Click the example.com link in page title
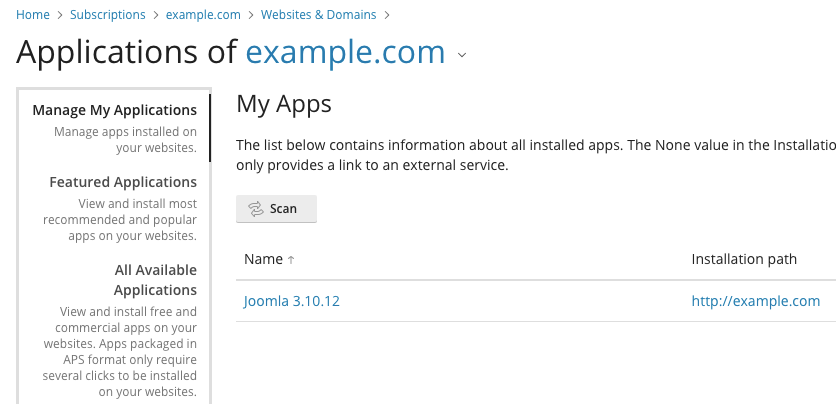 click(345, 52)
